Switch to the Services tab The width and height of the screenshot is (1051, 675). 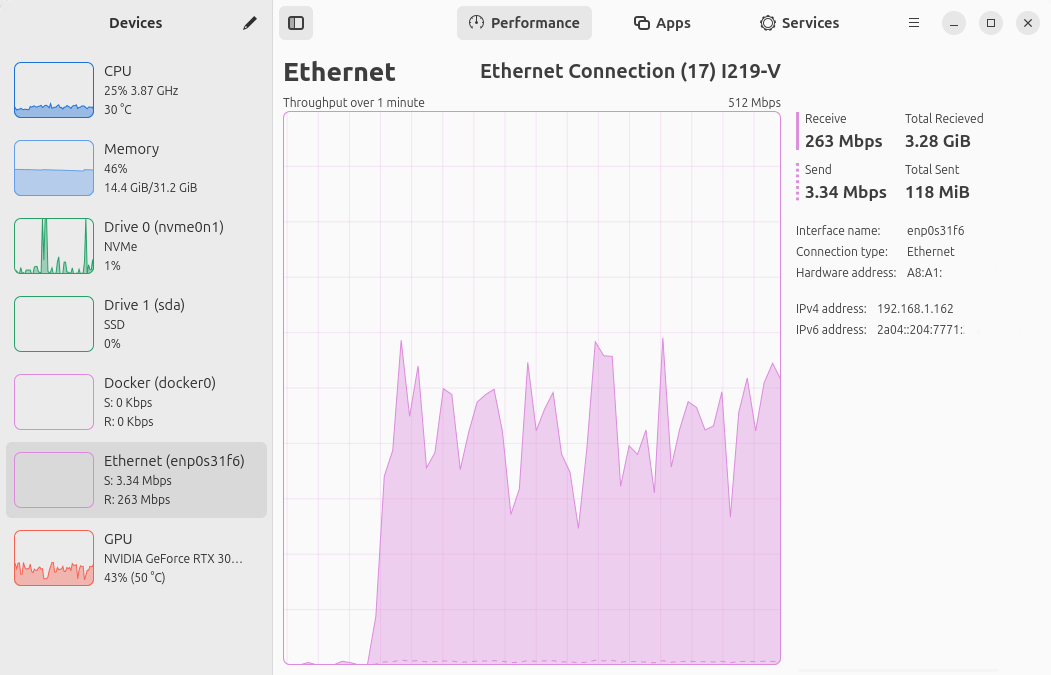(800, 23)
